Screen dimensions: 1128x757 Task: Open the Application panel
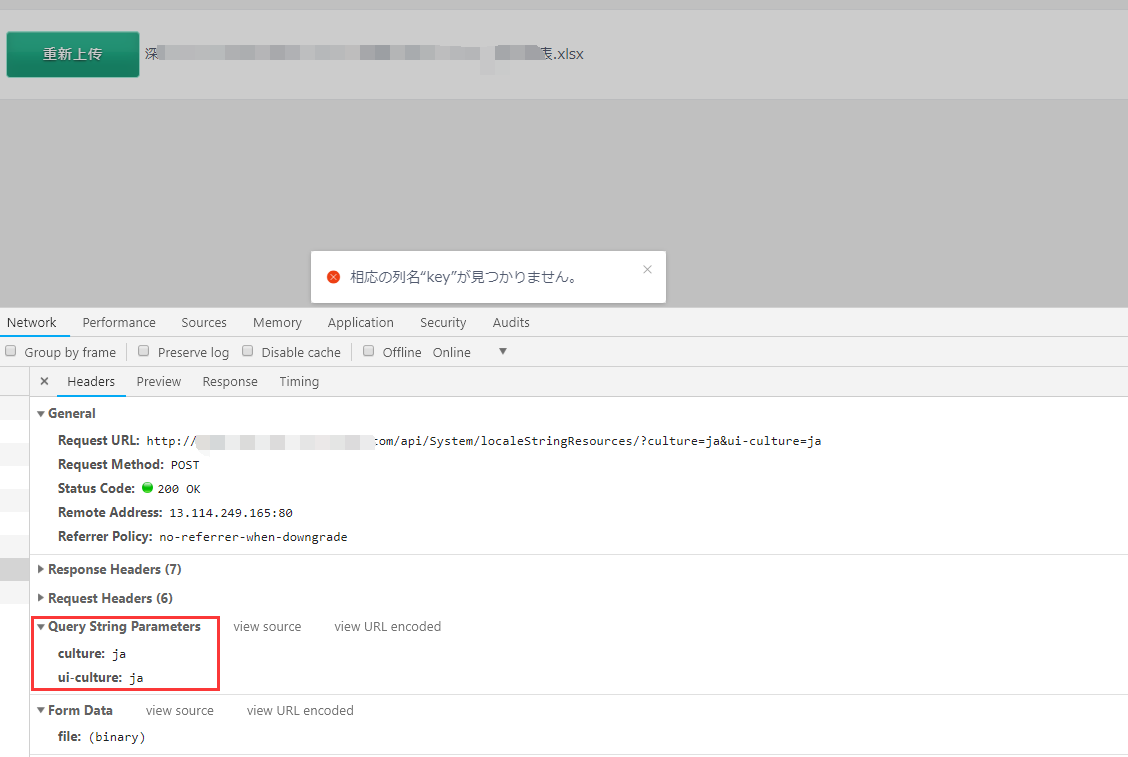tap(360, 322)
